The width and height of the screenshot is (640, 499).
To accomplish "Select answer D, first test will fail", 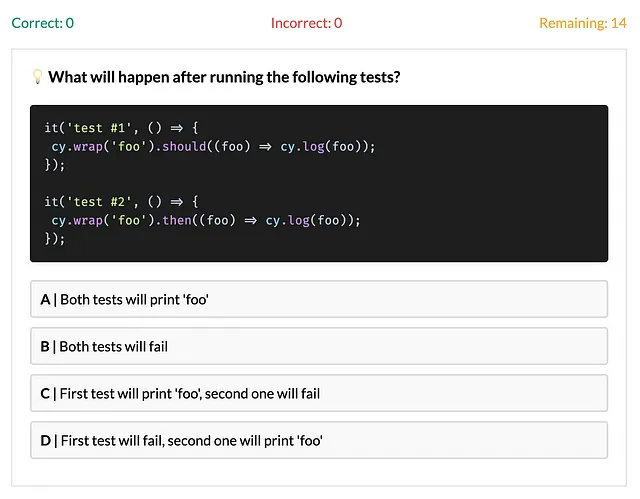I will click(x=319, y=440).
